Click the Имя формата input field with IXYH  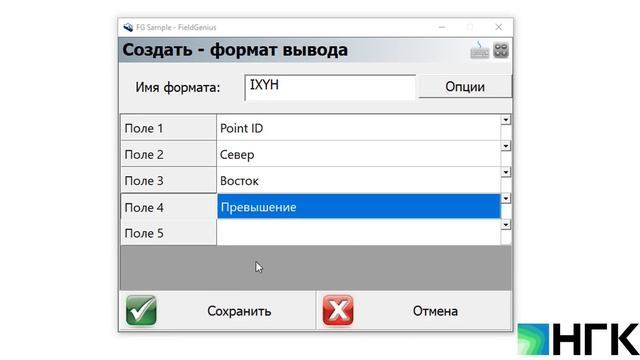click(330, 87)
